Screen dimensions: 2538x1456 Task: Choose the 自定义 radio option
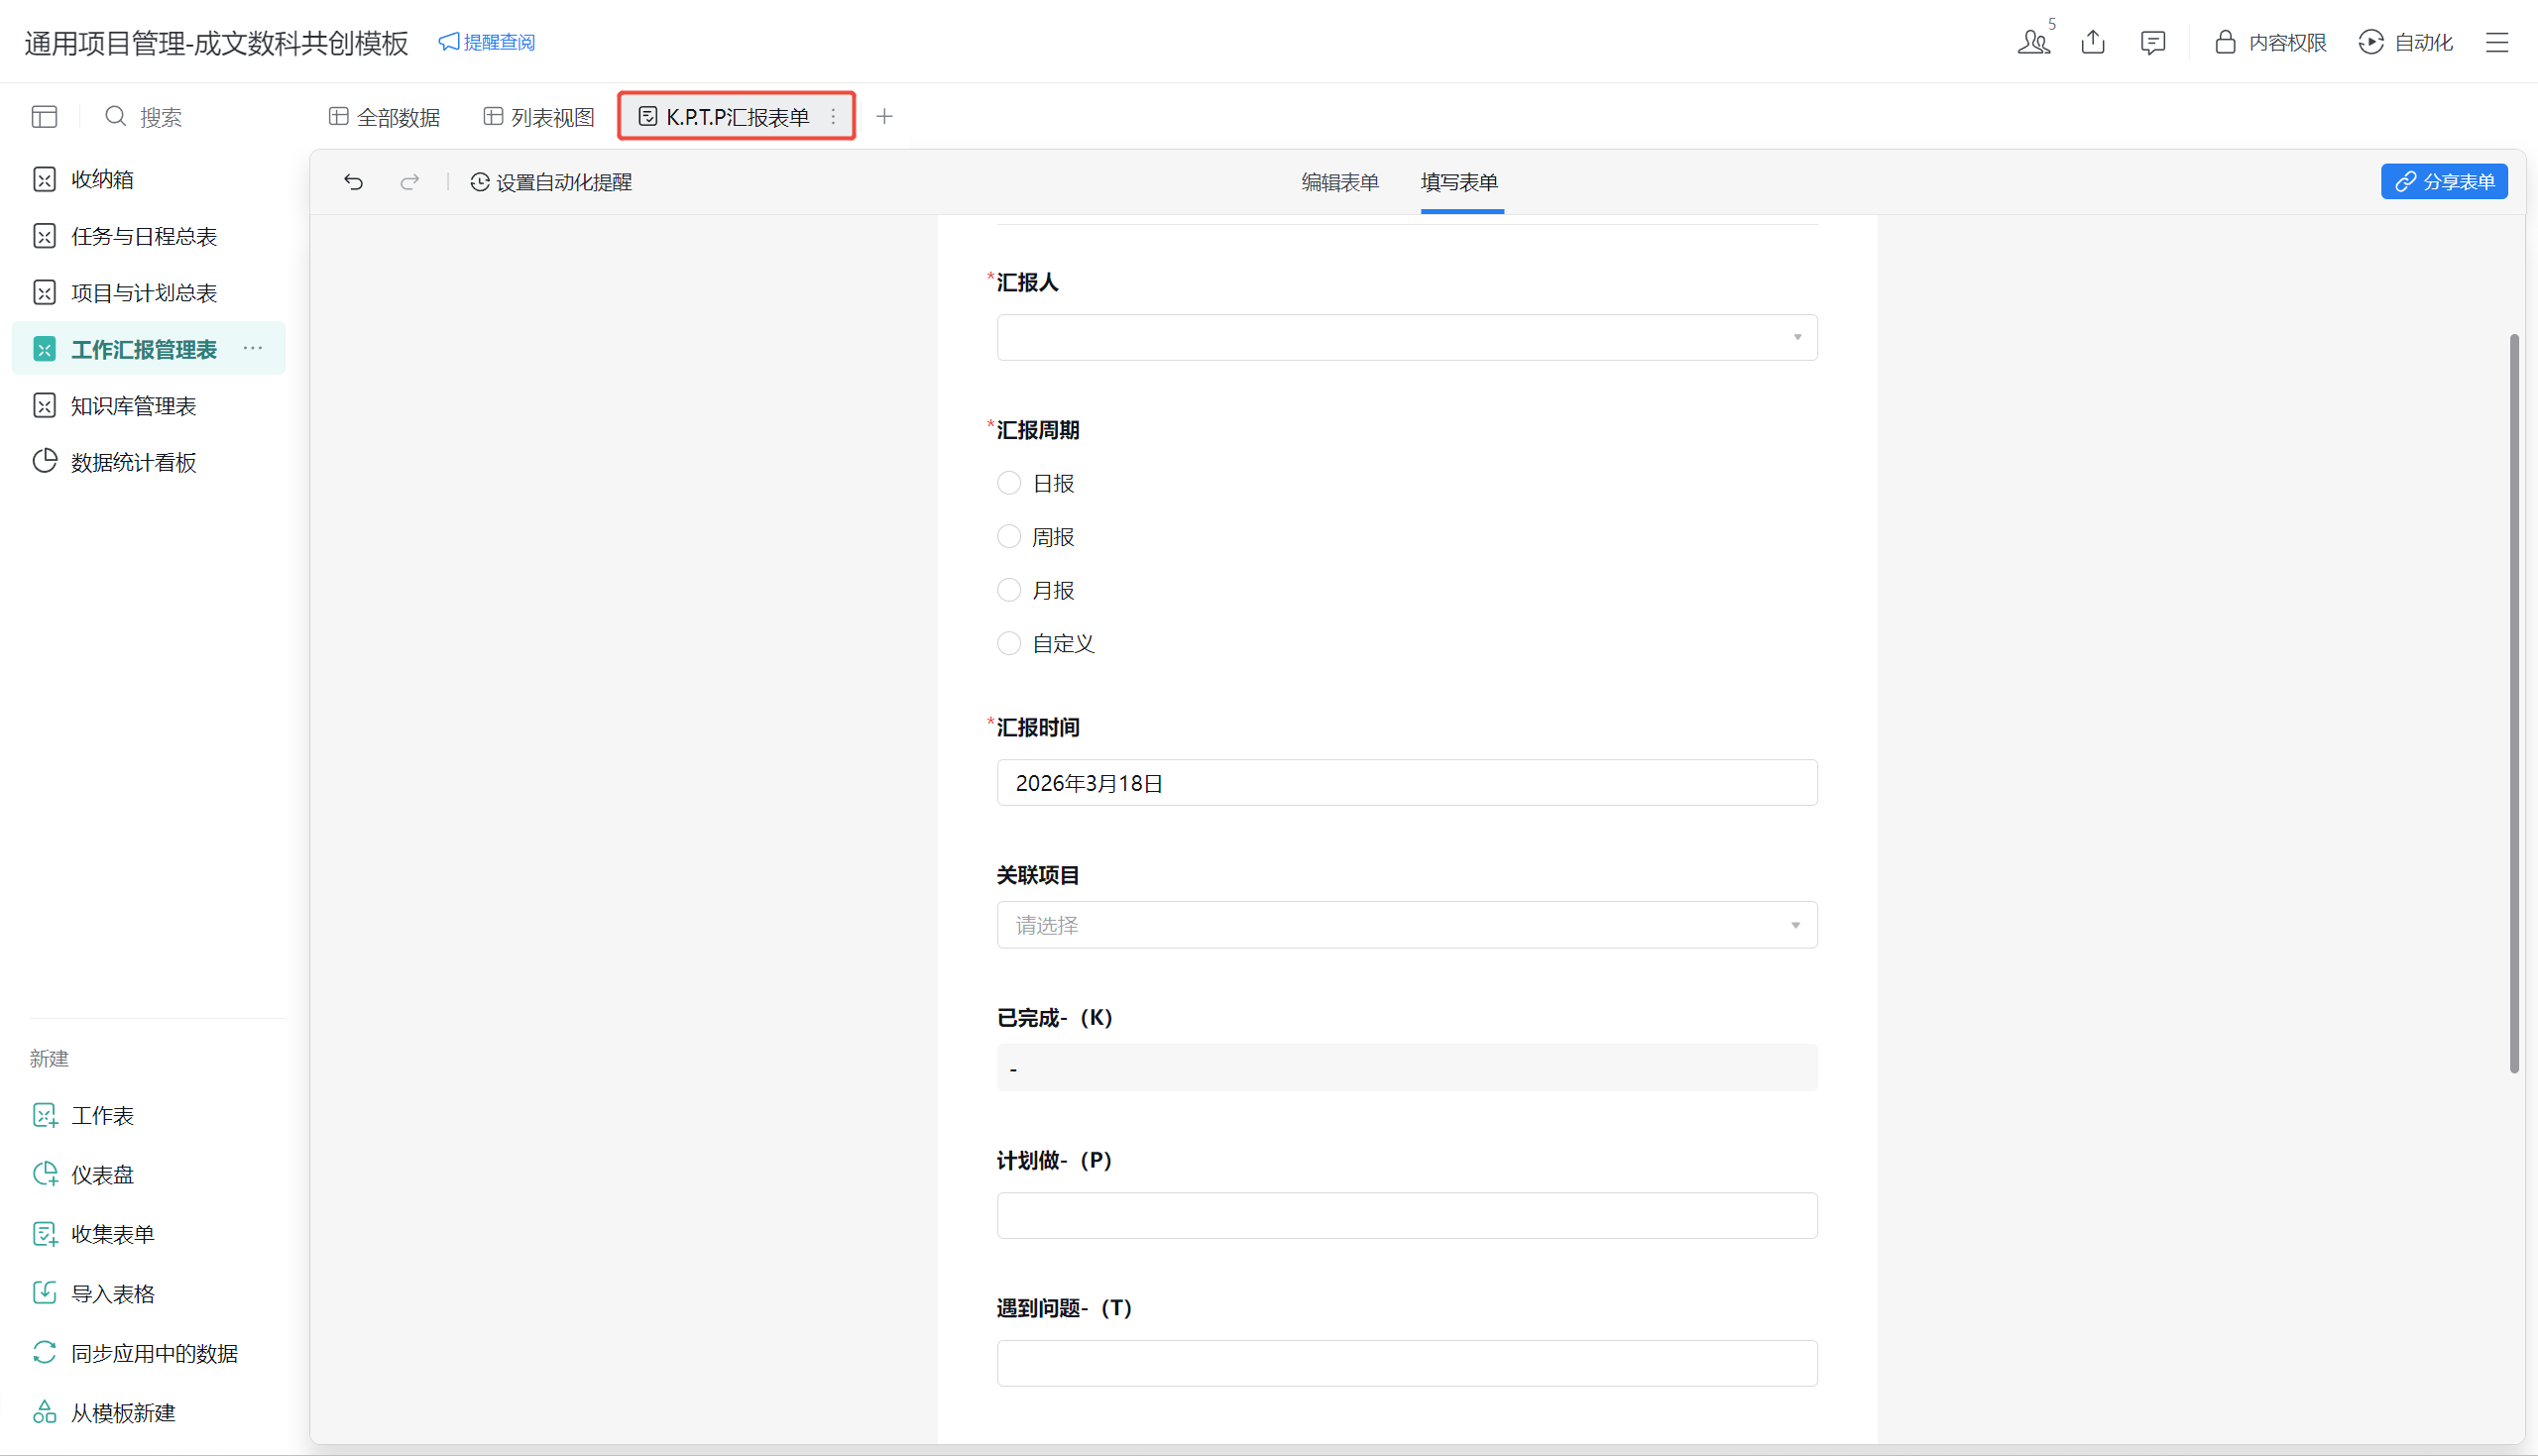1009,644
